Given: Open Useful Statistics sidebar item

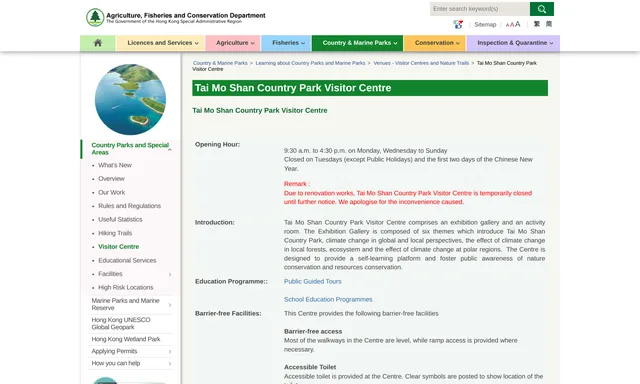Looking at the screenshot, I should (120, 220).
